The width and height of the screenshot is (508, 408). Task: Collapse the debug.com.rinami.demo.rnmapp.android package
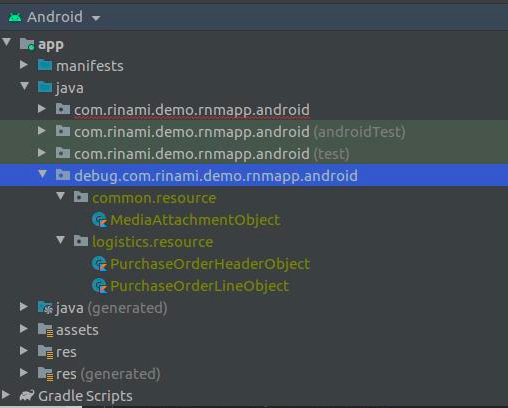pyautogui.click(x=42, y=174)
